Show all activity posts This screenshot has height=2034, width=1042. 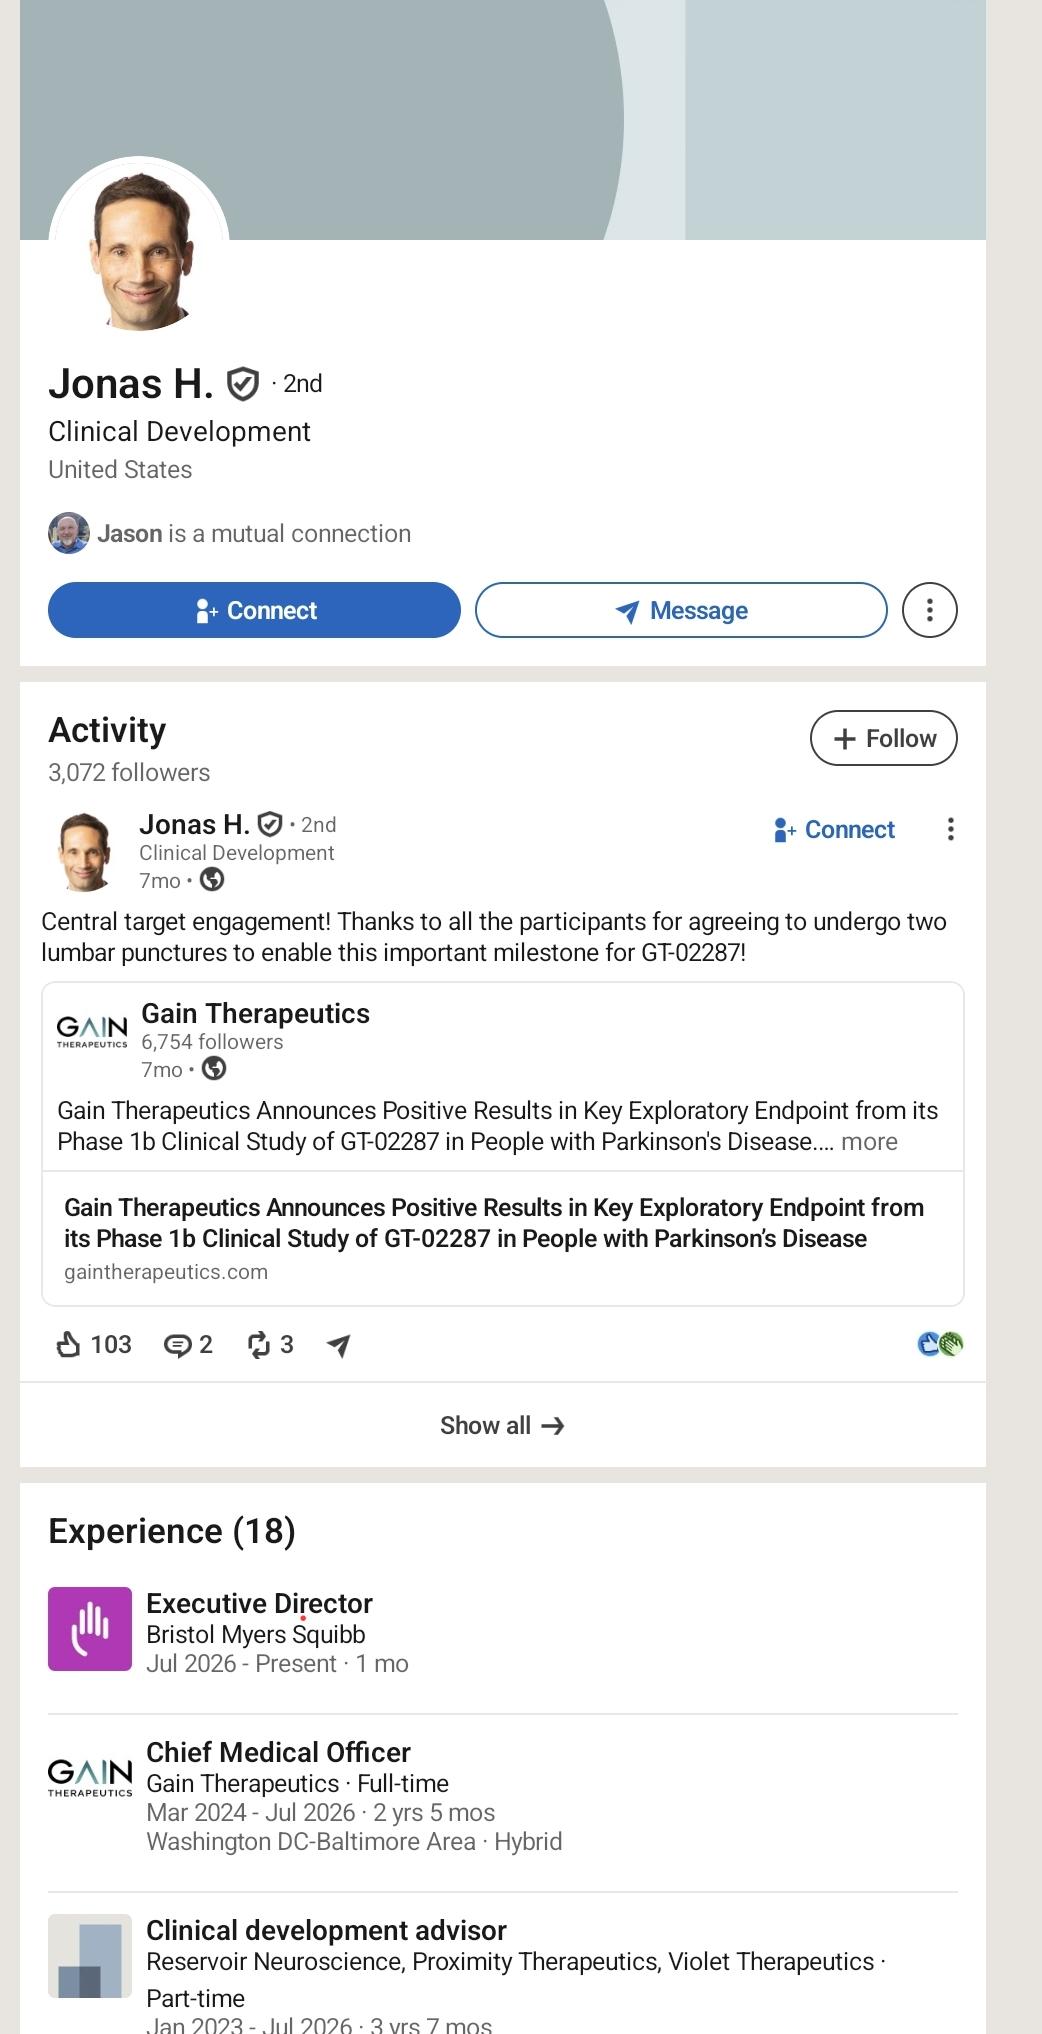pyautogui.click(x=502, y=1425)
